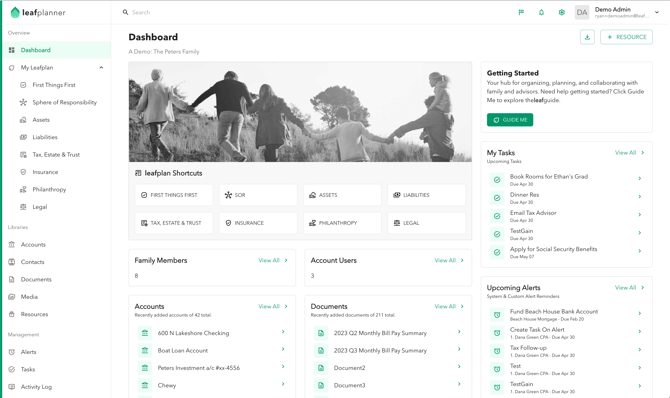Open the Accounts library in sidebar

click(x=33, y=245)
